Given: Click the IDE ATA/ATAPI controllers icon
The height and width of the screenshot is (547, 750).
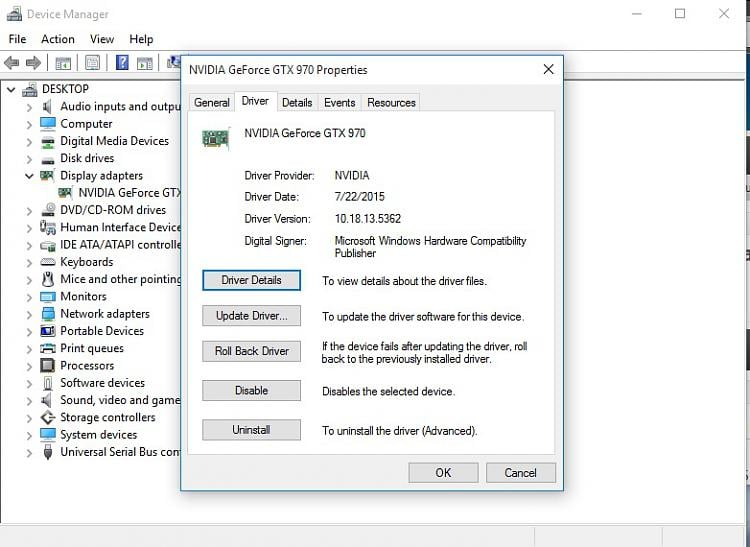Looking at the screenshot, I should (x=48, y=245).
